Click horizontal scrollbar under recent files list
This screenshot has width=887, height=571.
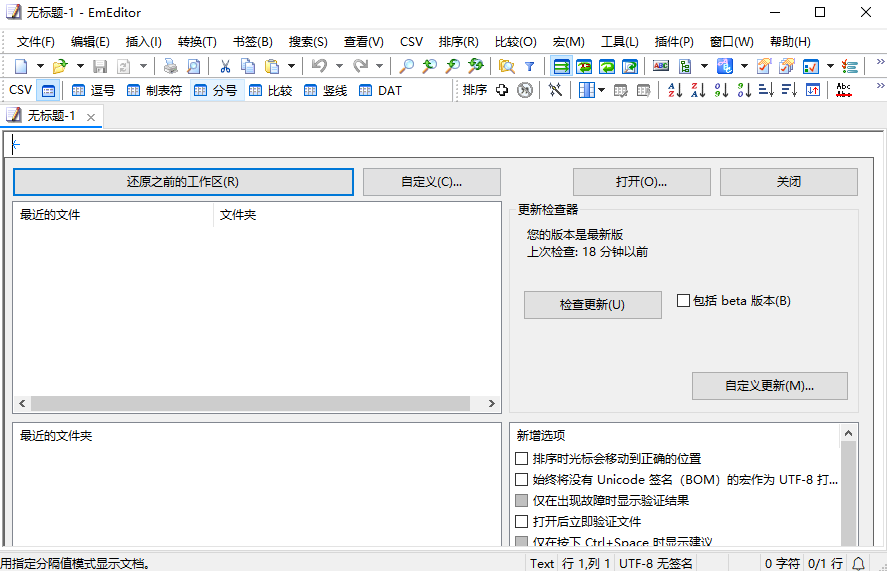(x=250, y=403)
